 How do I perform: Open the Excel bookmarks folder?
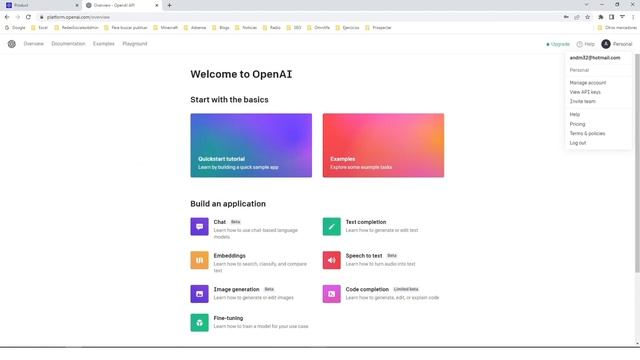tap(40, 28)
